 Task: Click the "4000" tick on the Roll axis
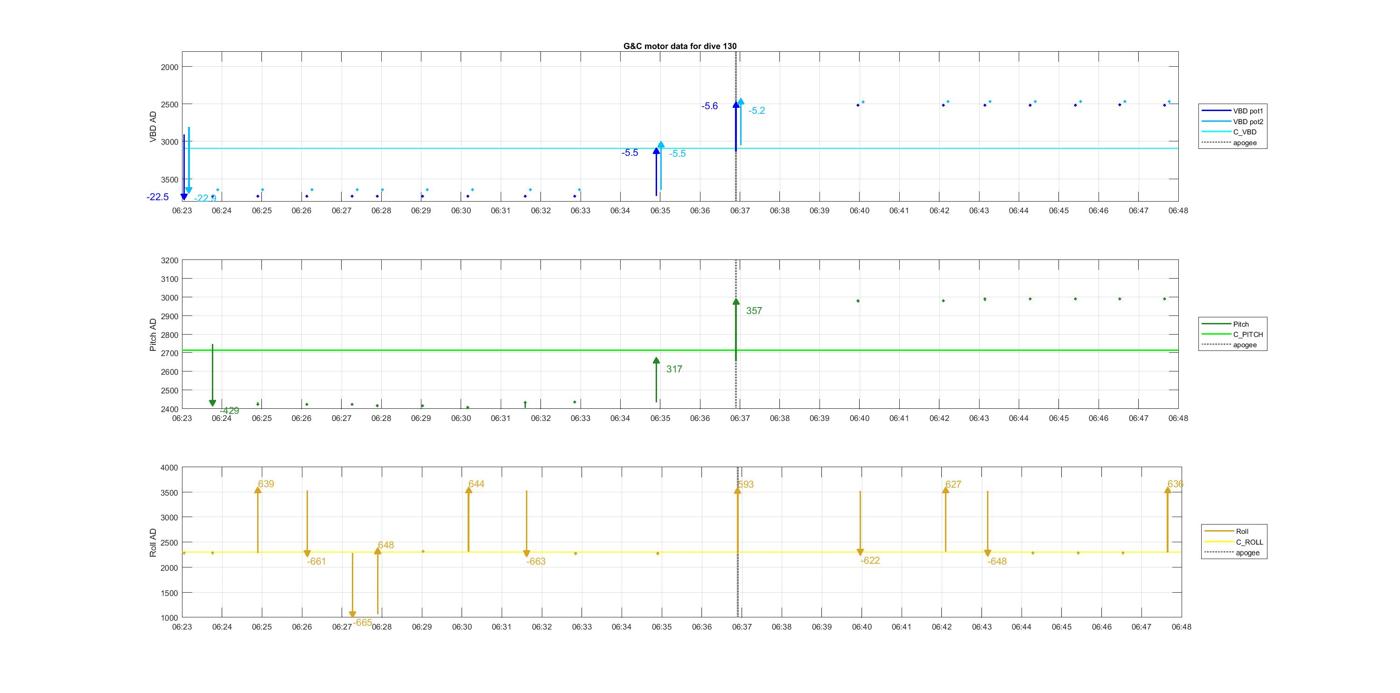point(169,468)
